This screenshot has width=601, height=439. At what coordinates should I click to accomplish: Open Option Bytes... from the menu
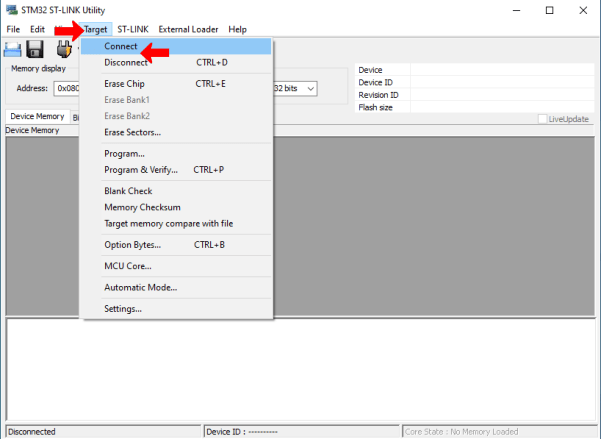(x=132, y=244)
